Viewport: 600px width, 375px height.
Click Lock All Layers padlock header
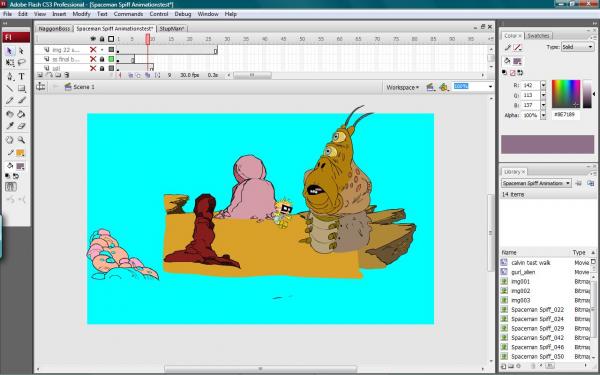(x=102, y=39)
